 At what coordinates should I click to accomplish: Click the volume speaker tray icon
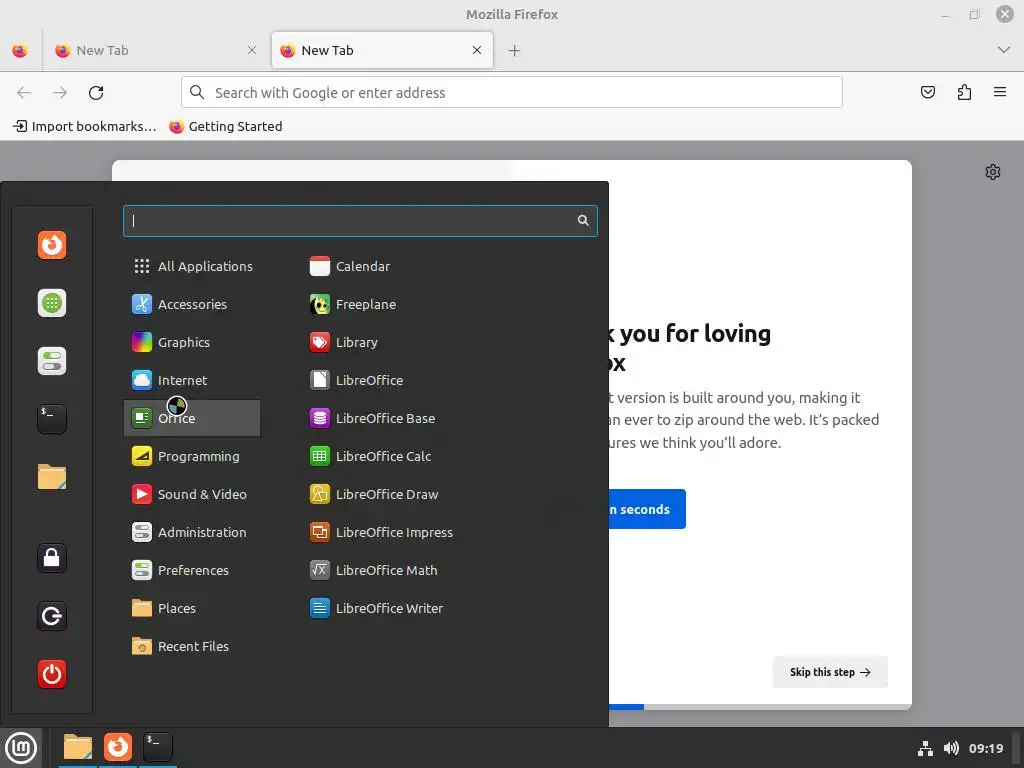point(951,748)
